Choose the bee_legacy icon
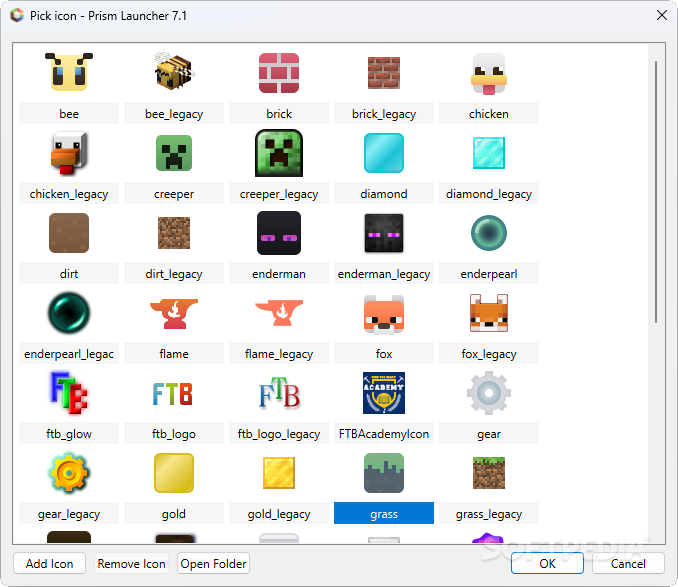 (174, 72)
